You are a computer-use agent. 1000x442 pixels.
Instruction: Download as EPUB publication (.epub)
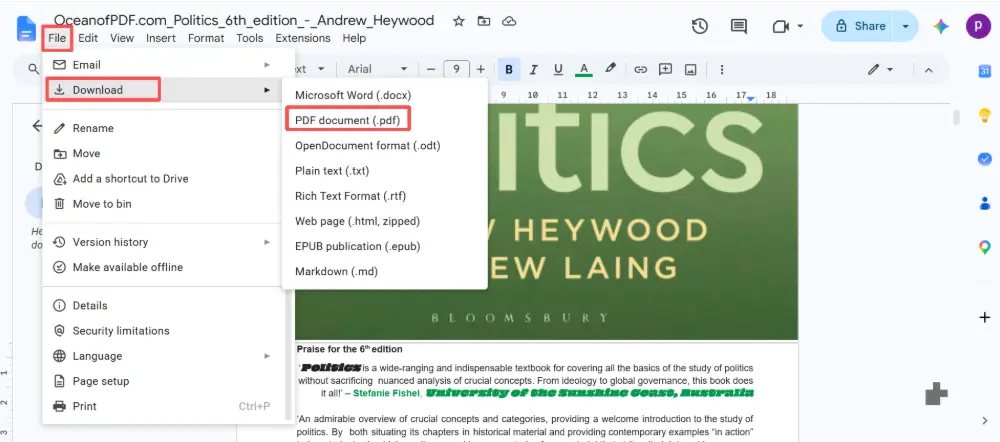(x=385, y=246)
